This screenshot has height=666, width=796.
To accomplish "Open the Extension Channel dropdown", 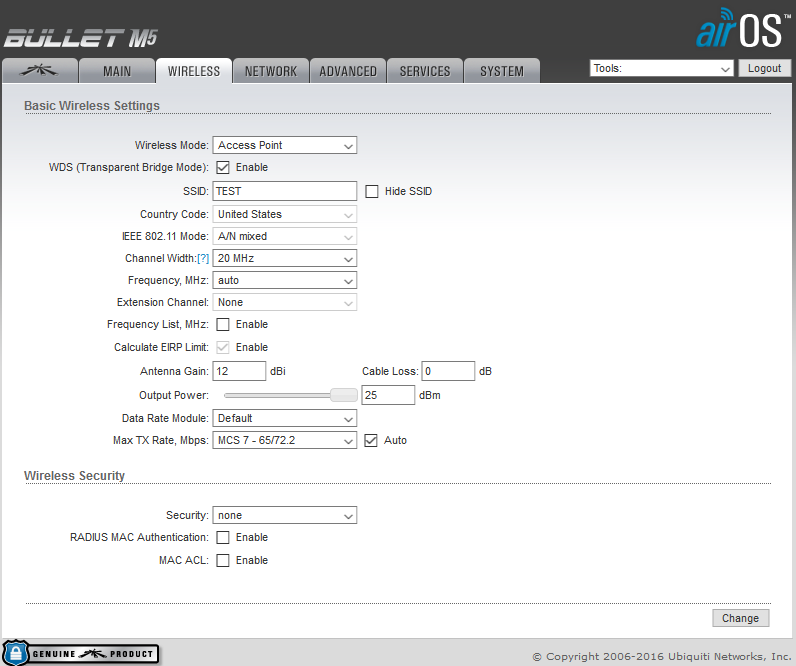I will 285,303.
